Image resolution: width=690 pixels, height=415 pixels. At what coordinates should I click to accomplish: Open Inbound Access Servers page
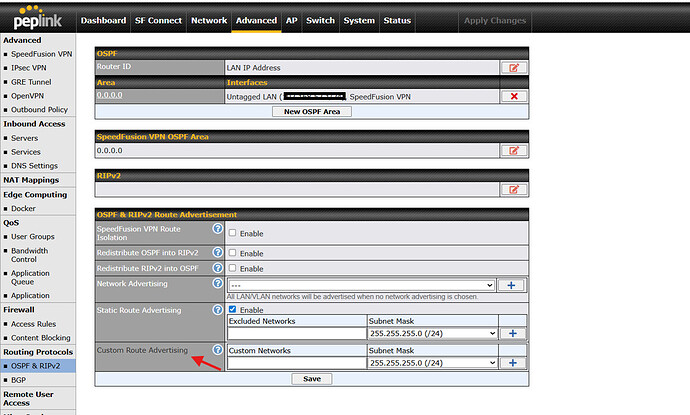[24, 138]
